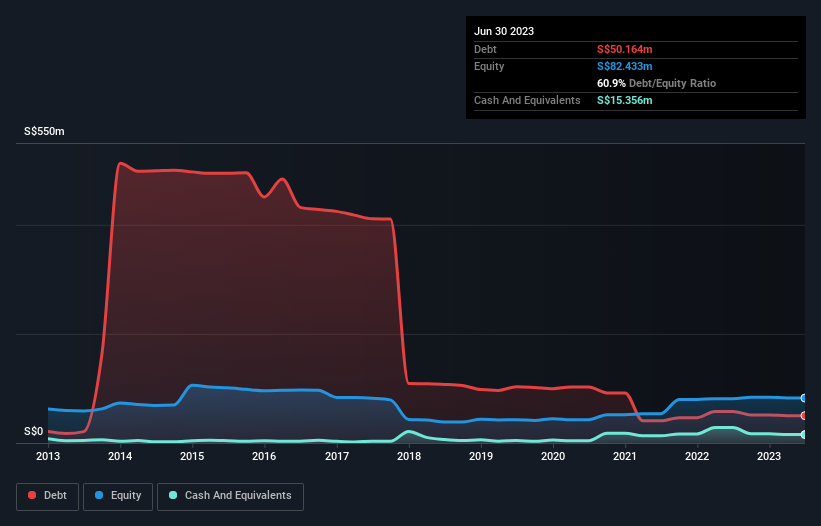Click the S$82.433m equity value
The image size is (821, 526).
click(x=625, y=66)
